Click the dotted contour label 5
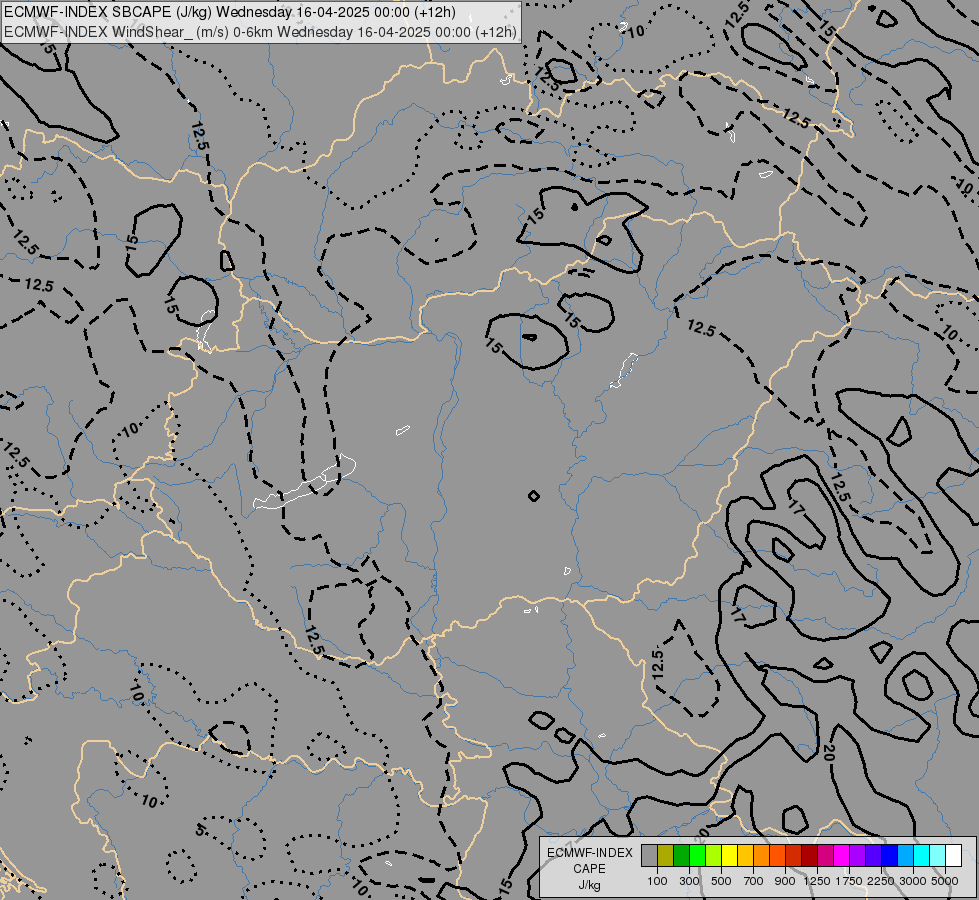This screenshot has width=979, height=900. coord(201,829)
